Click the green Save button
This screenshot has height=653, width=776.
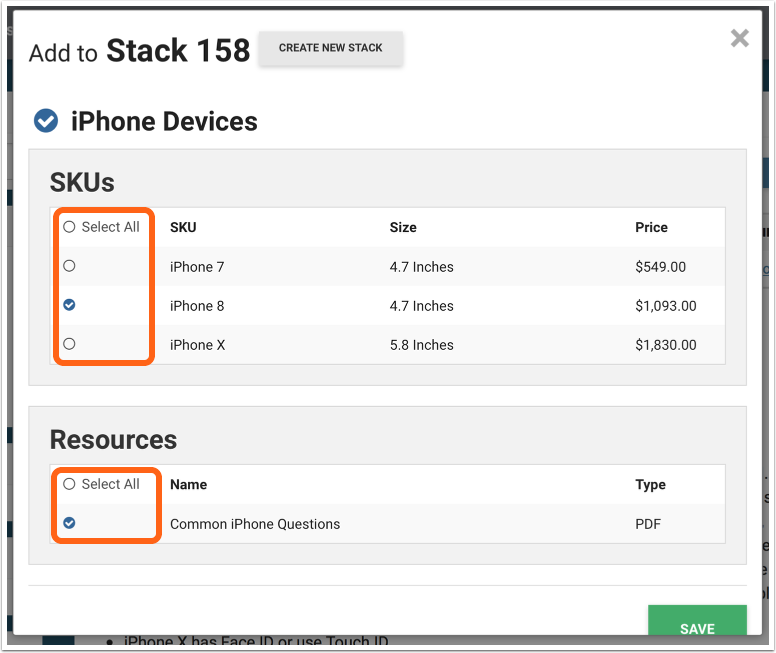pos(697,620)
